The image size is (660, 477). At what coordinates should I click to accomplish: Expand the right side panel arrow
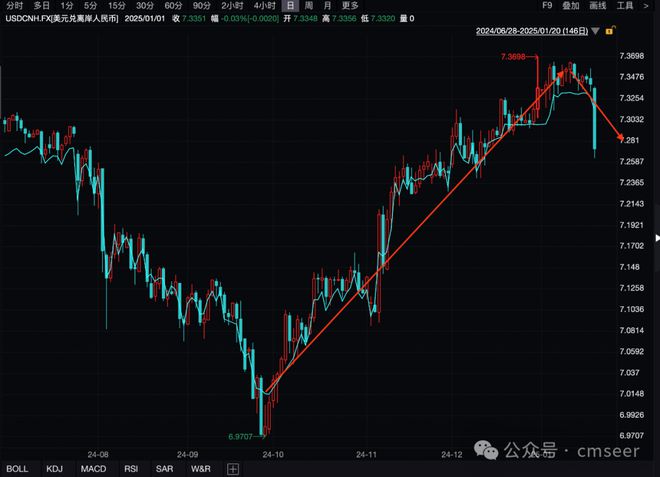tap(657, 238)
